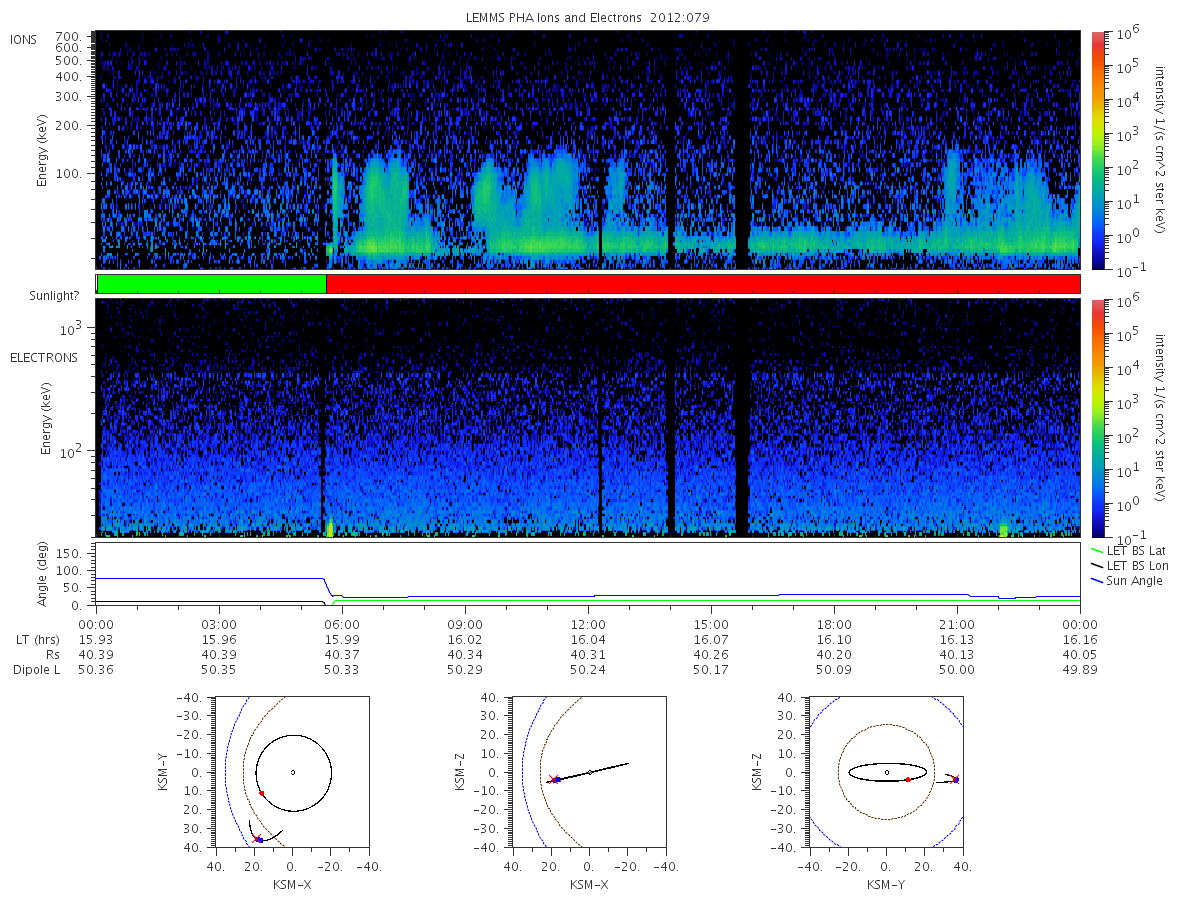Click the 21:00 time axis label
1200x900 pixels.
(957, 624)
